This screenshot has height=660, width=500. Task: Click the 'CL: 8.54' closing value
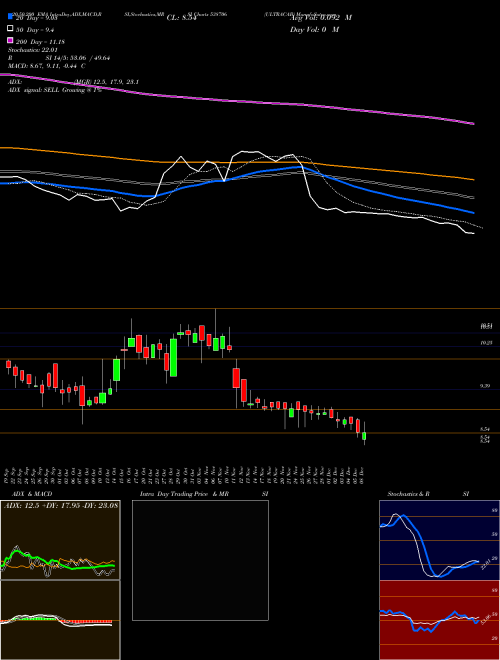point(181,18)
